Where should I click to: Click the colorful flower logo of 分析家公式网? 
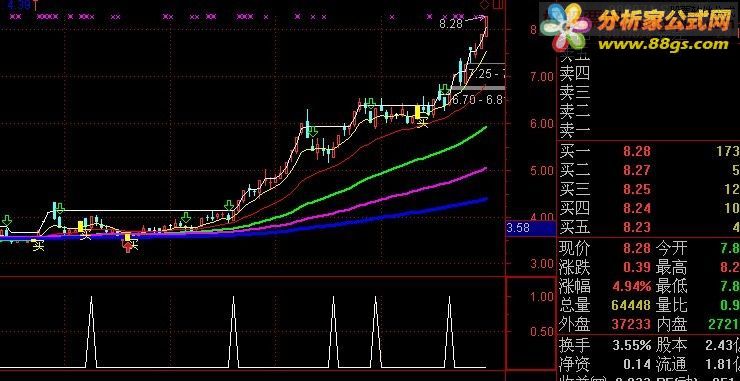coord(566,26)
